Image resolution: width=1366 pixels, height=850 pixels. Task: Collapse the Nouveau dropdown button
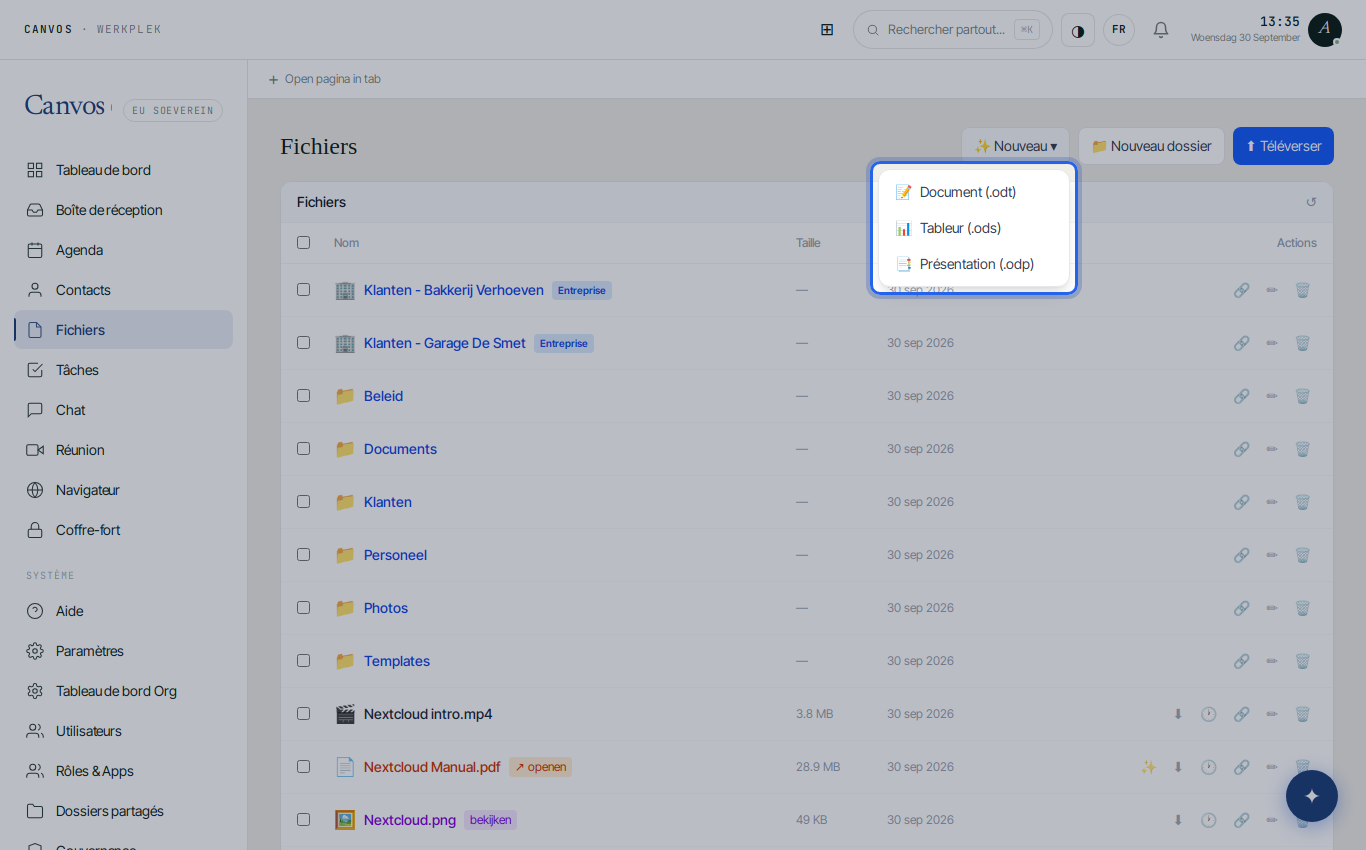[x=1015, y=146]
